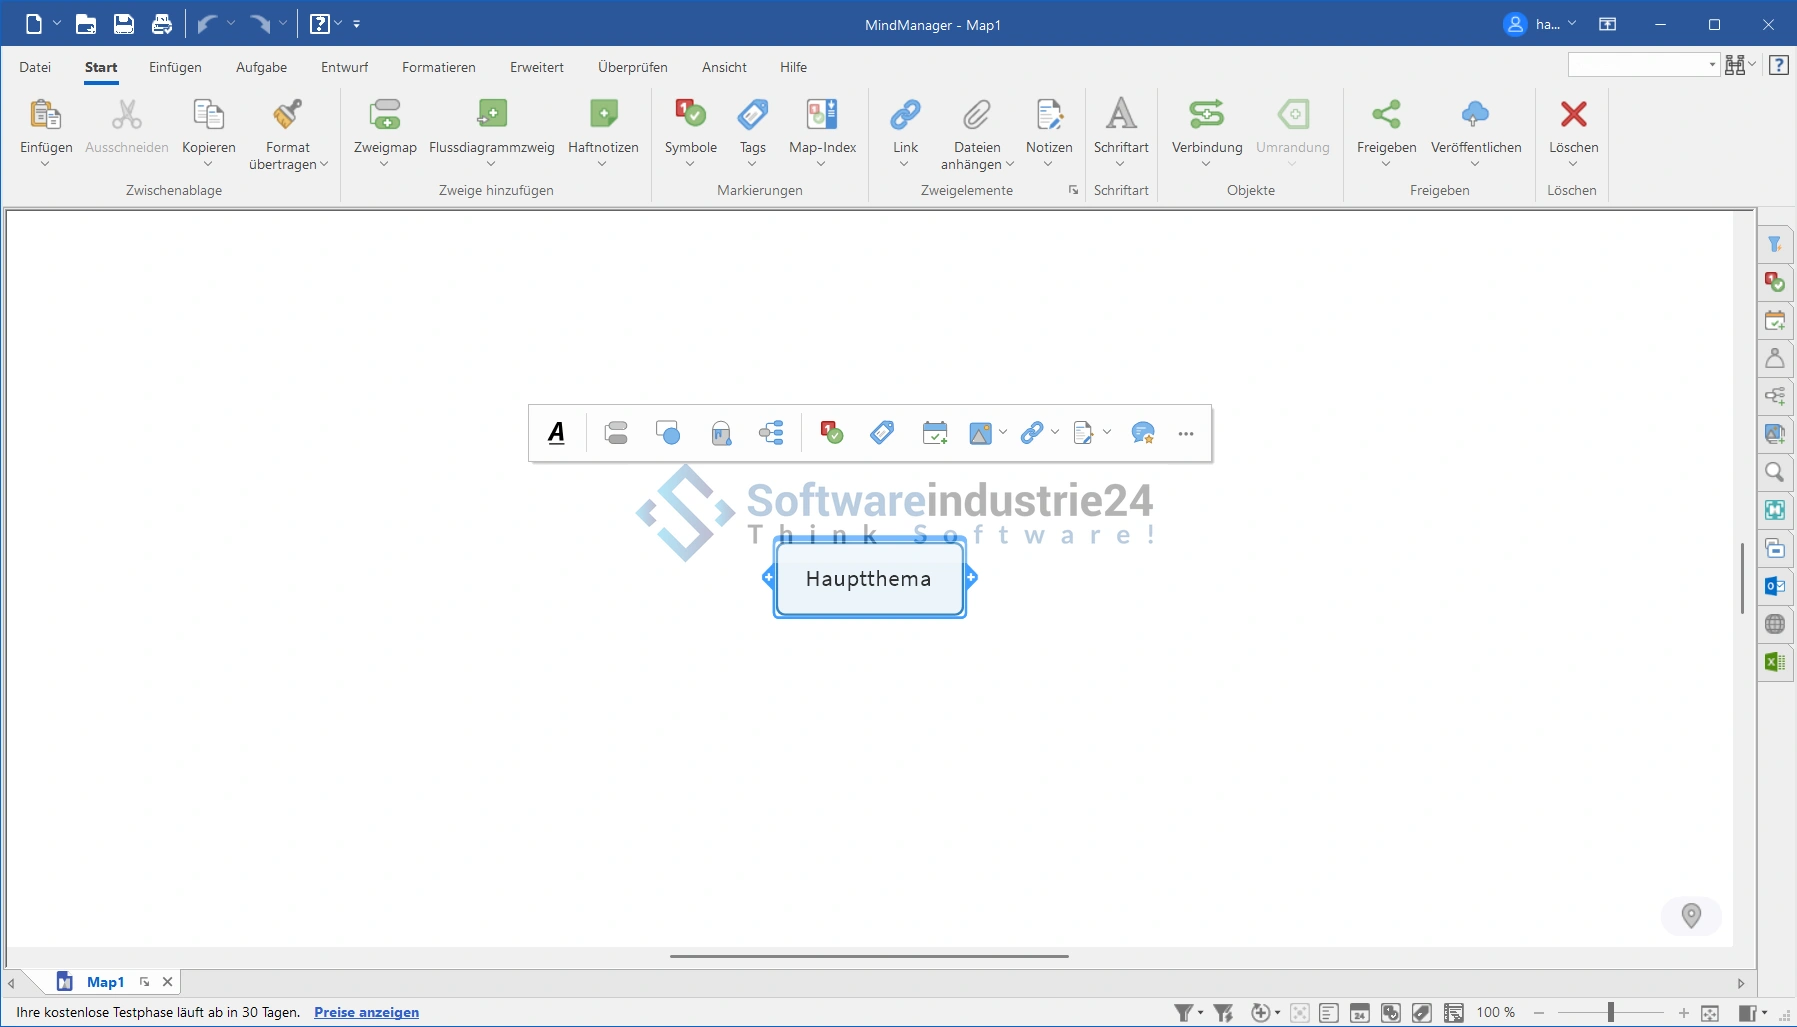The width and height of the screenshot is (1797, 1027).
Task: Toggle tag display icon in status bar
Action: [1422, 1013]
